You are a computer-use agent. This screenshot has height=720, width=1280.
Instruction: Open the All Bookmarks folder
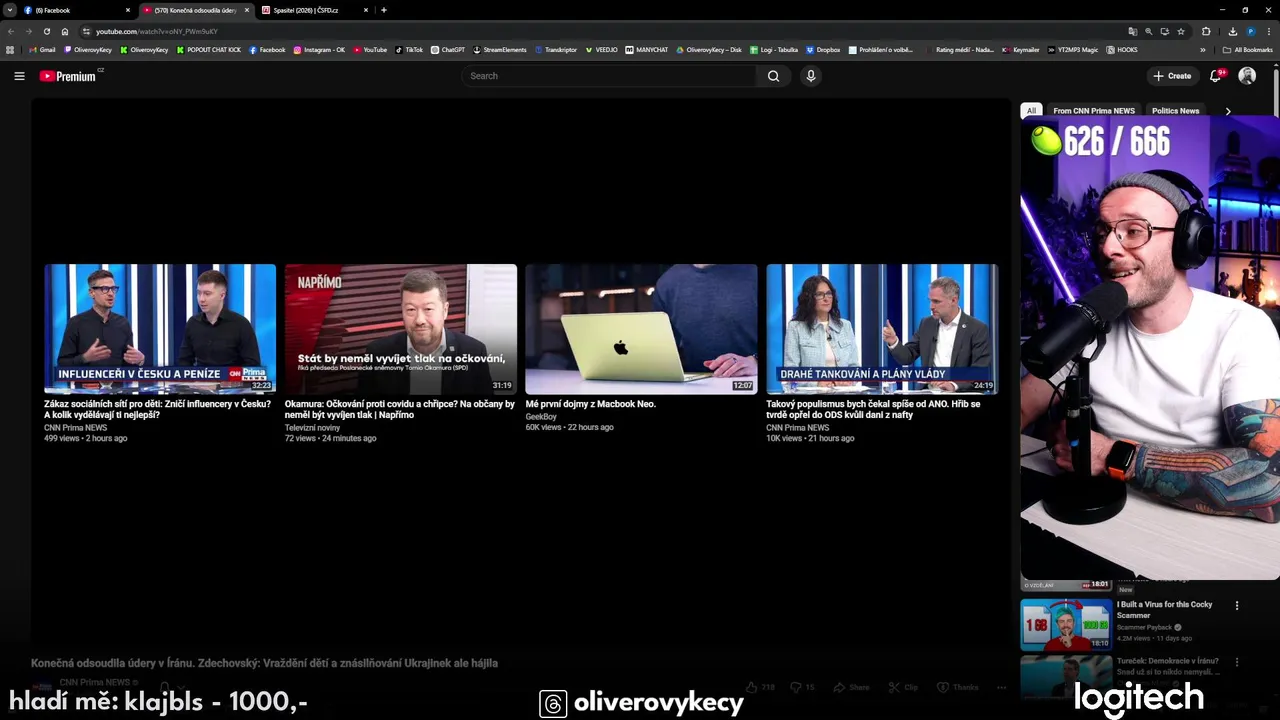[x=1248, y=50]
